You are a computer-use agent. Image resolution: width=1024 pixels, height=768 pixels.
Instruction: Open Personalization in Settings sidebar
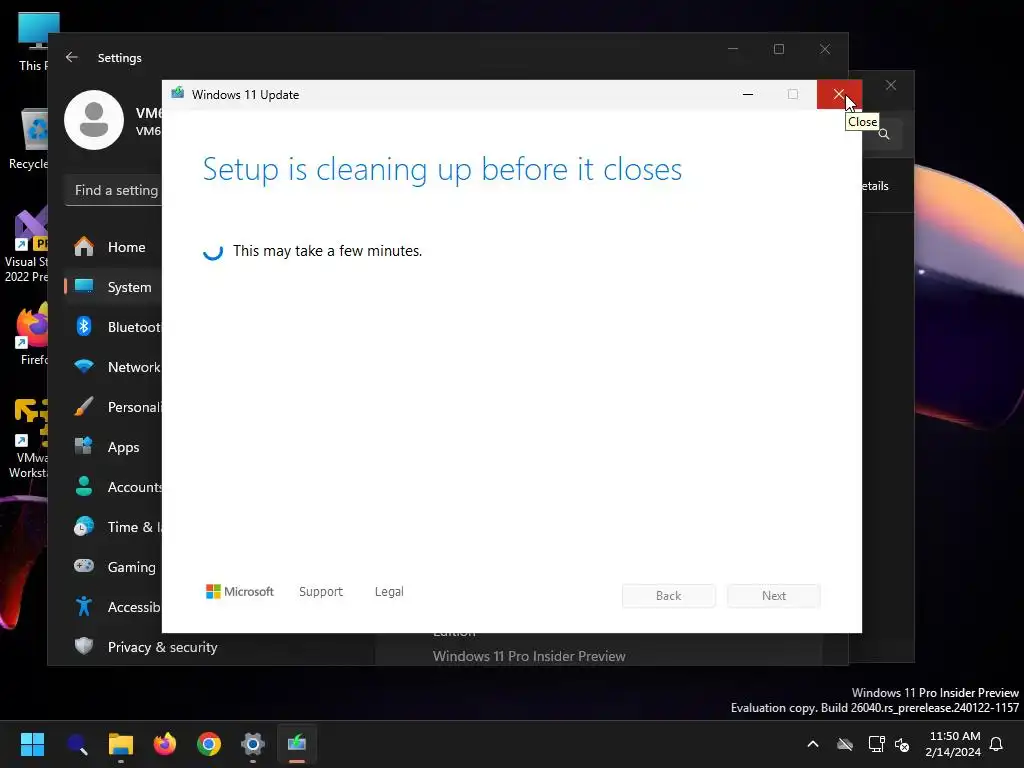[113, 407]
